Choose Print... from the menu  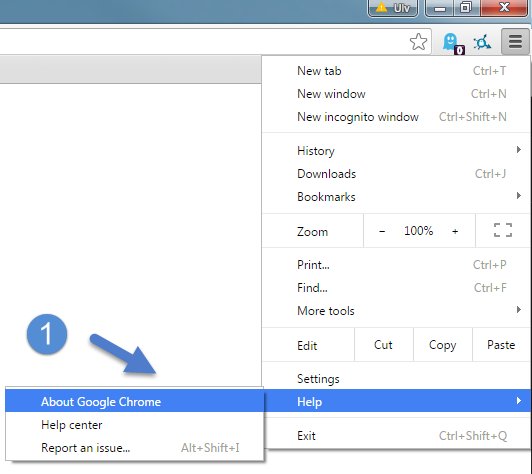396,265
